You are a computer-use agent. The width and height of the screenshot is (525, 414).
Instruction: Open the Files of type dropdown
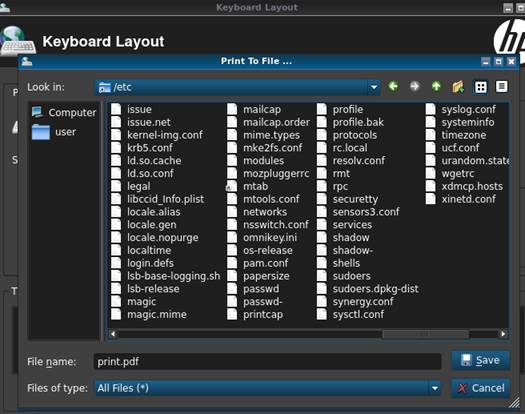tap(435, 388)
